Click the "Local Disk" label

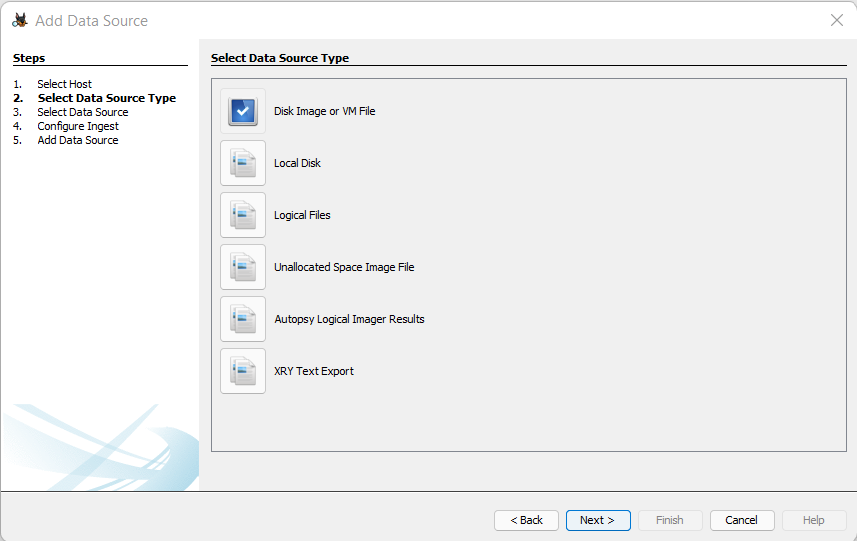point(297,163)
